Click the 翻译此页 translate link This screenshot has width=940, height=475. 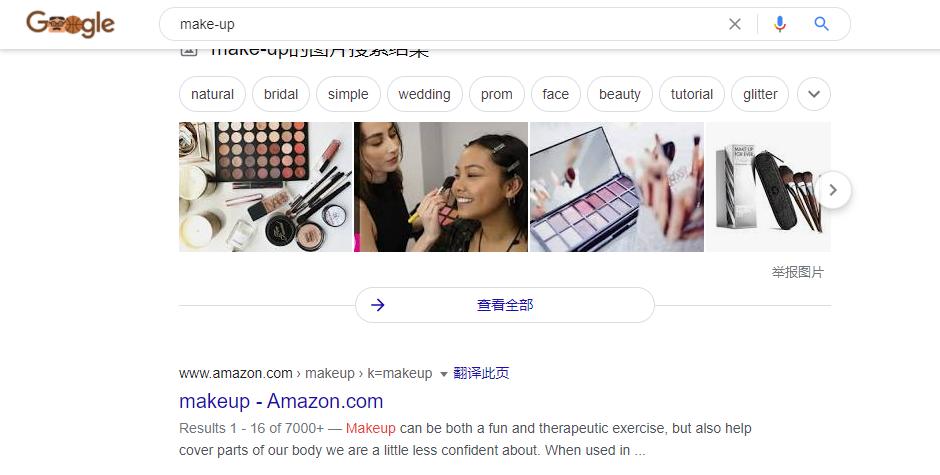(481, 373)
